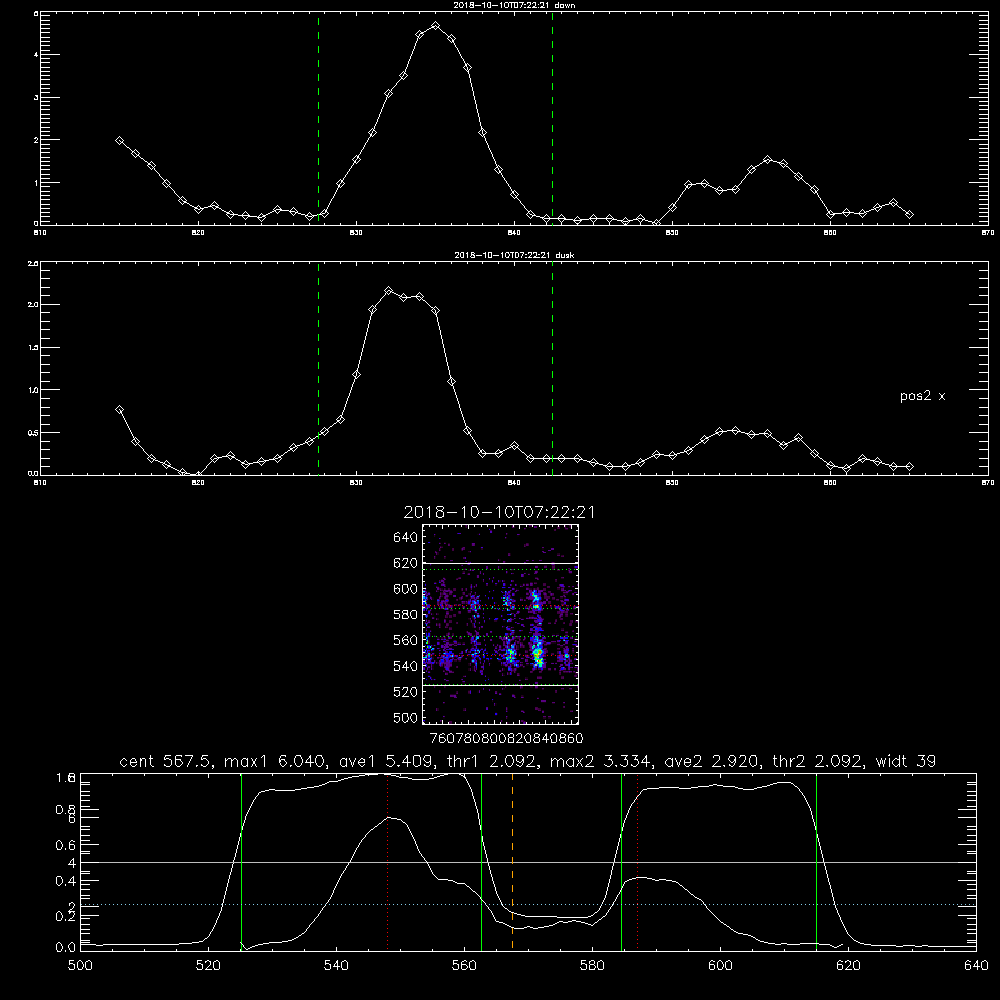Click the '500' label on bottom plot x-axis

pos(80,966)
